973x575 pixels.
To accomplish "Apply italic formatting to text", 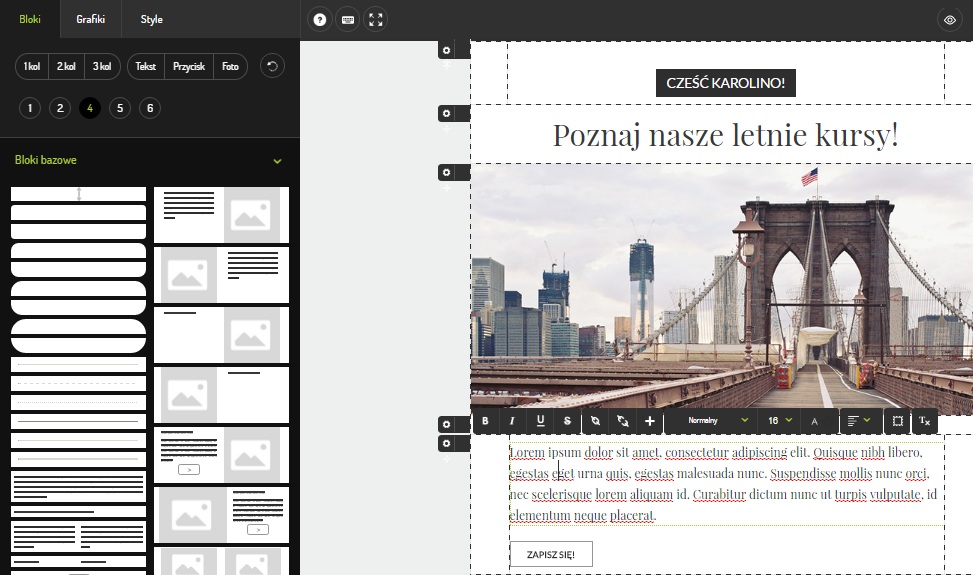I will point(512,421).
